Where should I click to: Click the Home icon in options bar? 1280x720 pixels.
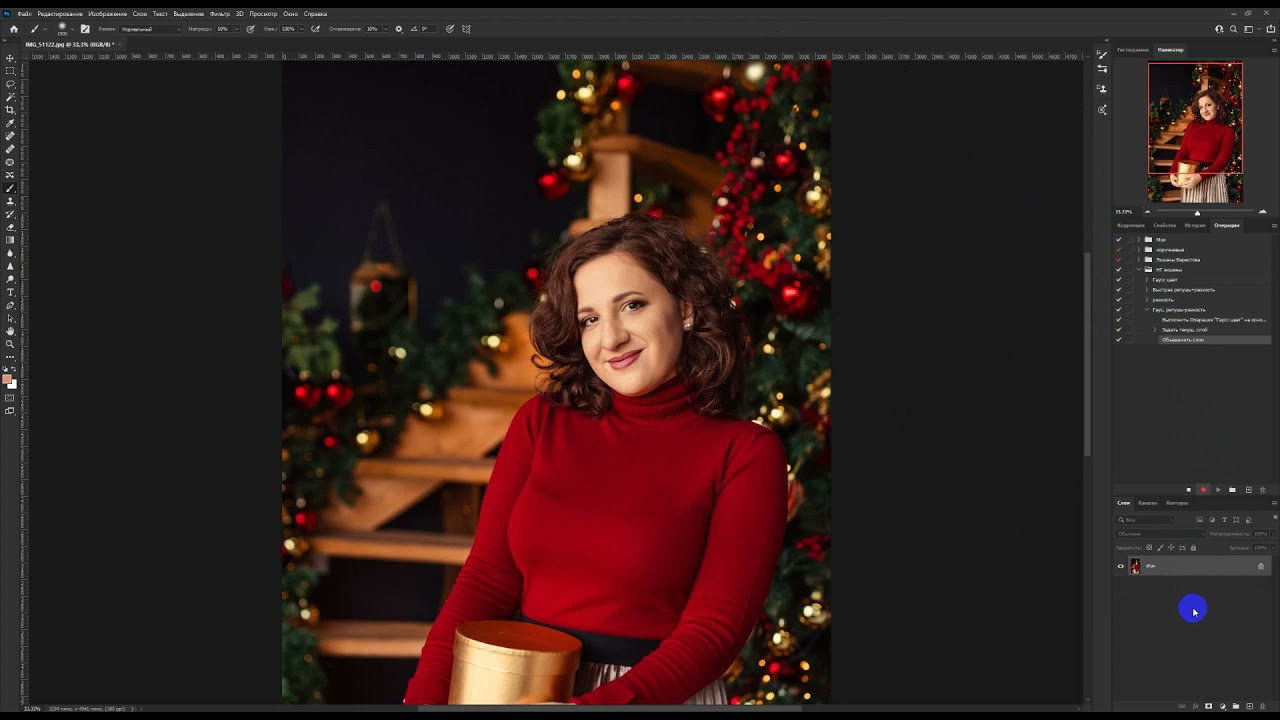14,29
